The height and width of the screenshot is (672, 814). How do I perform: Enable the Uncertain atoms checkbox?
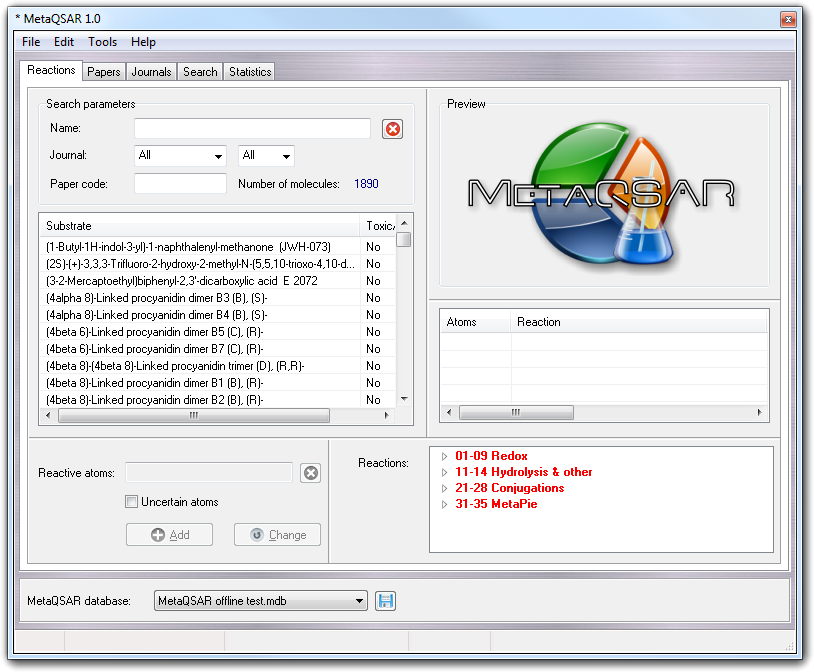(x=131, y=502)
